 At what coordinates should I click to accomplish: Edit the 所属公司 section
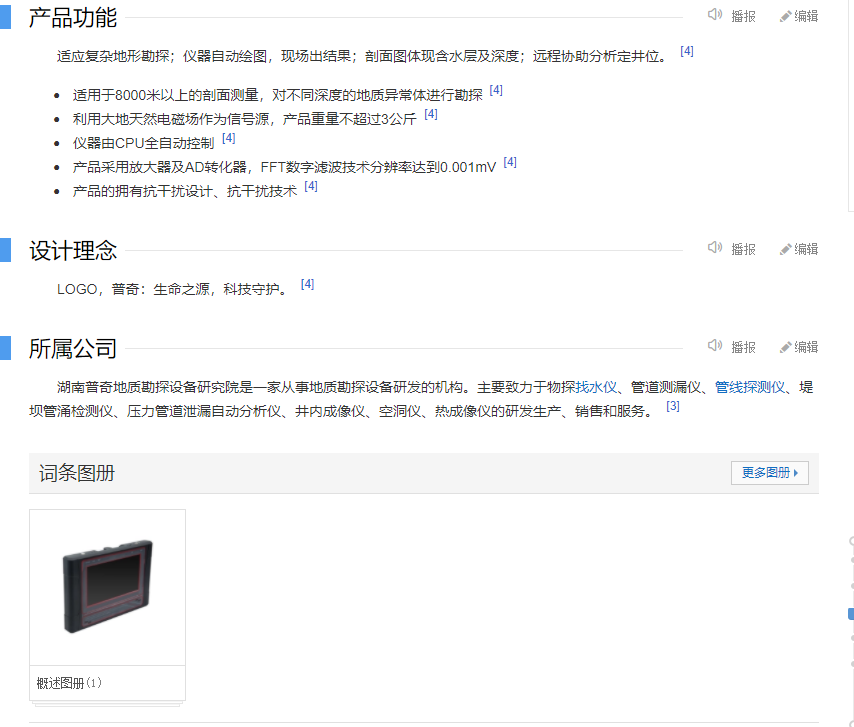tap(799, 347)
